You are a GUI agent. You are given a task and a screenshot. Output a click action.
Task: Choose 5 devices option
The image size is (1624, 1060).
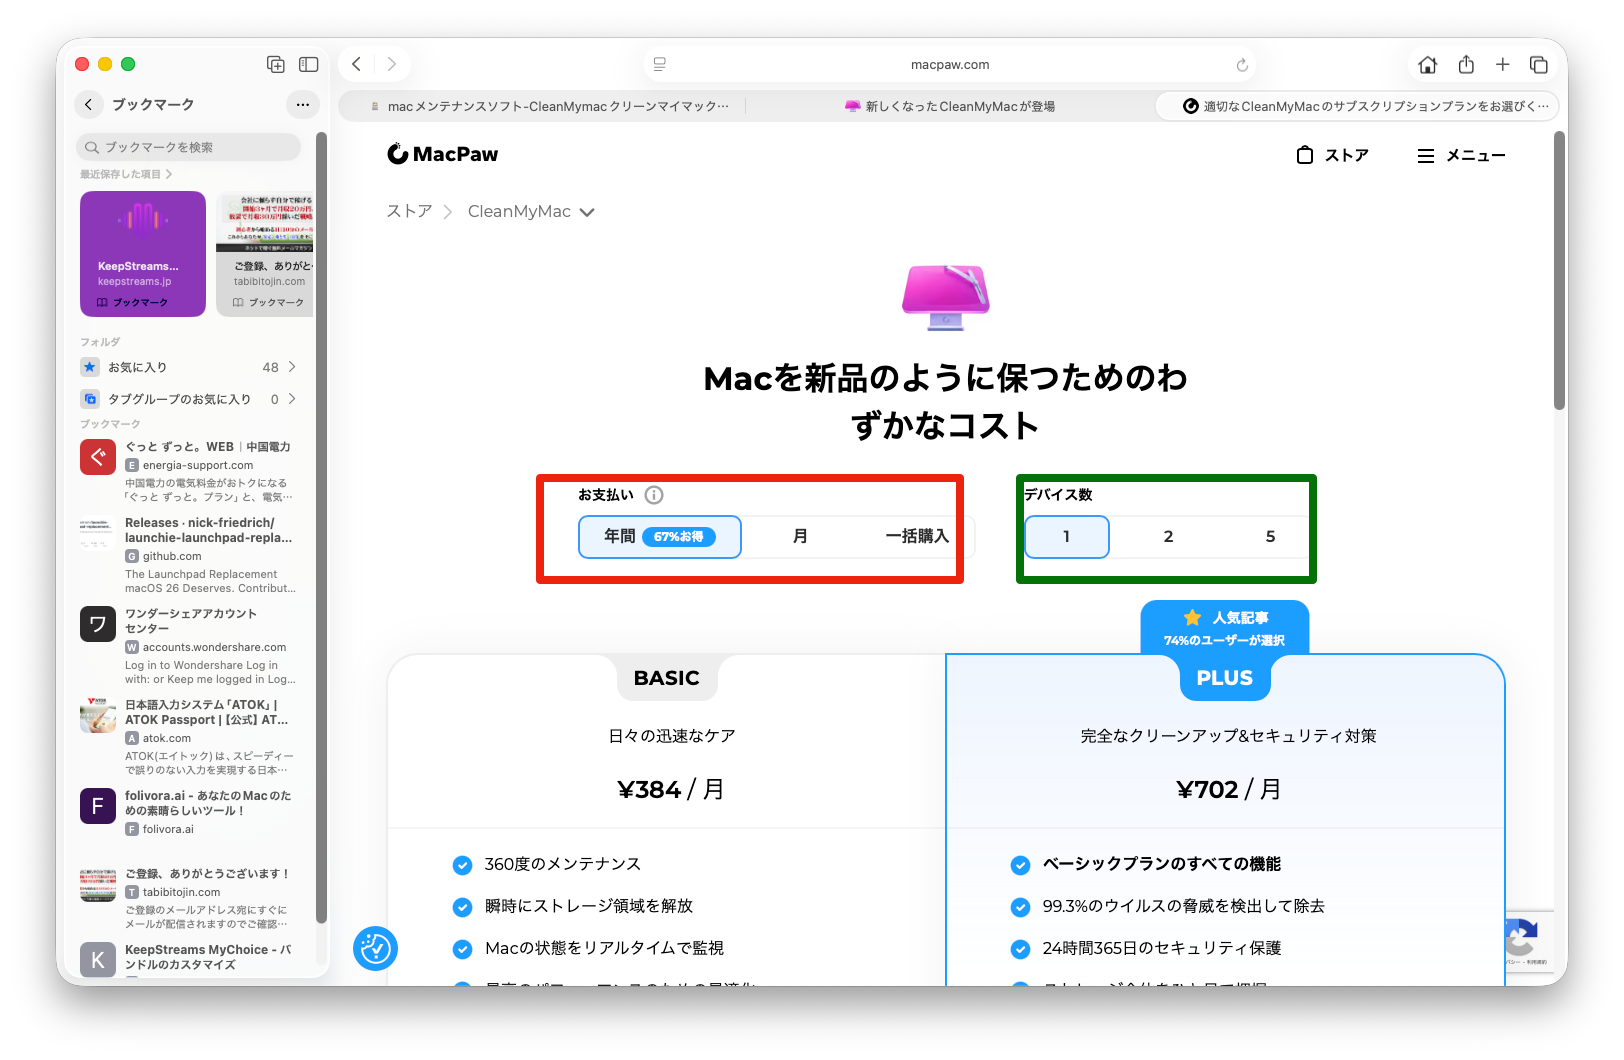[x=1270, y=537]
